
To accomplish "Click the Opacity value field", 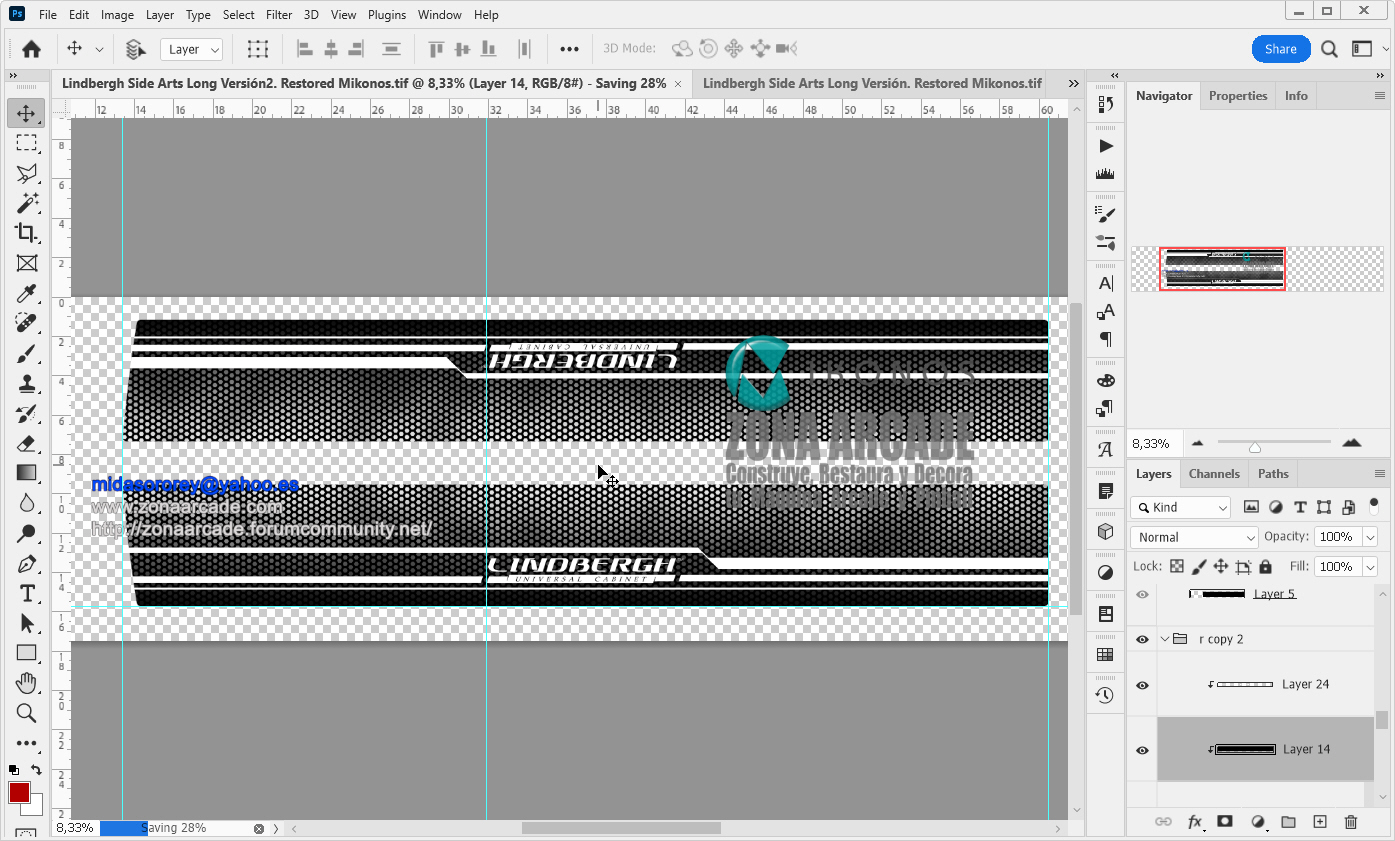I will click(x=1336, y=537).
